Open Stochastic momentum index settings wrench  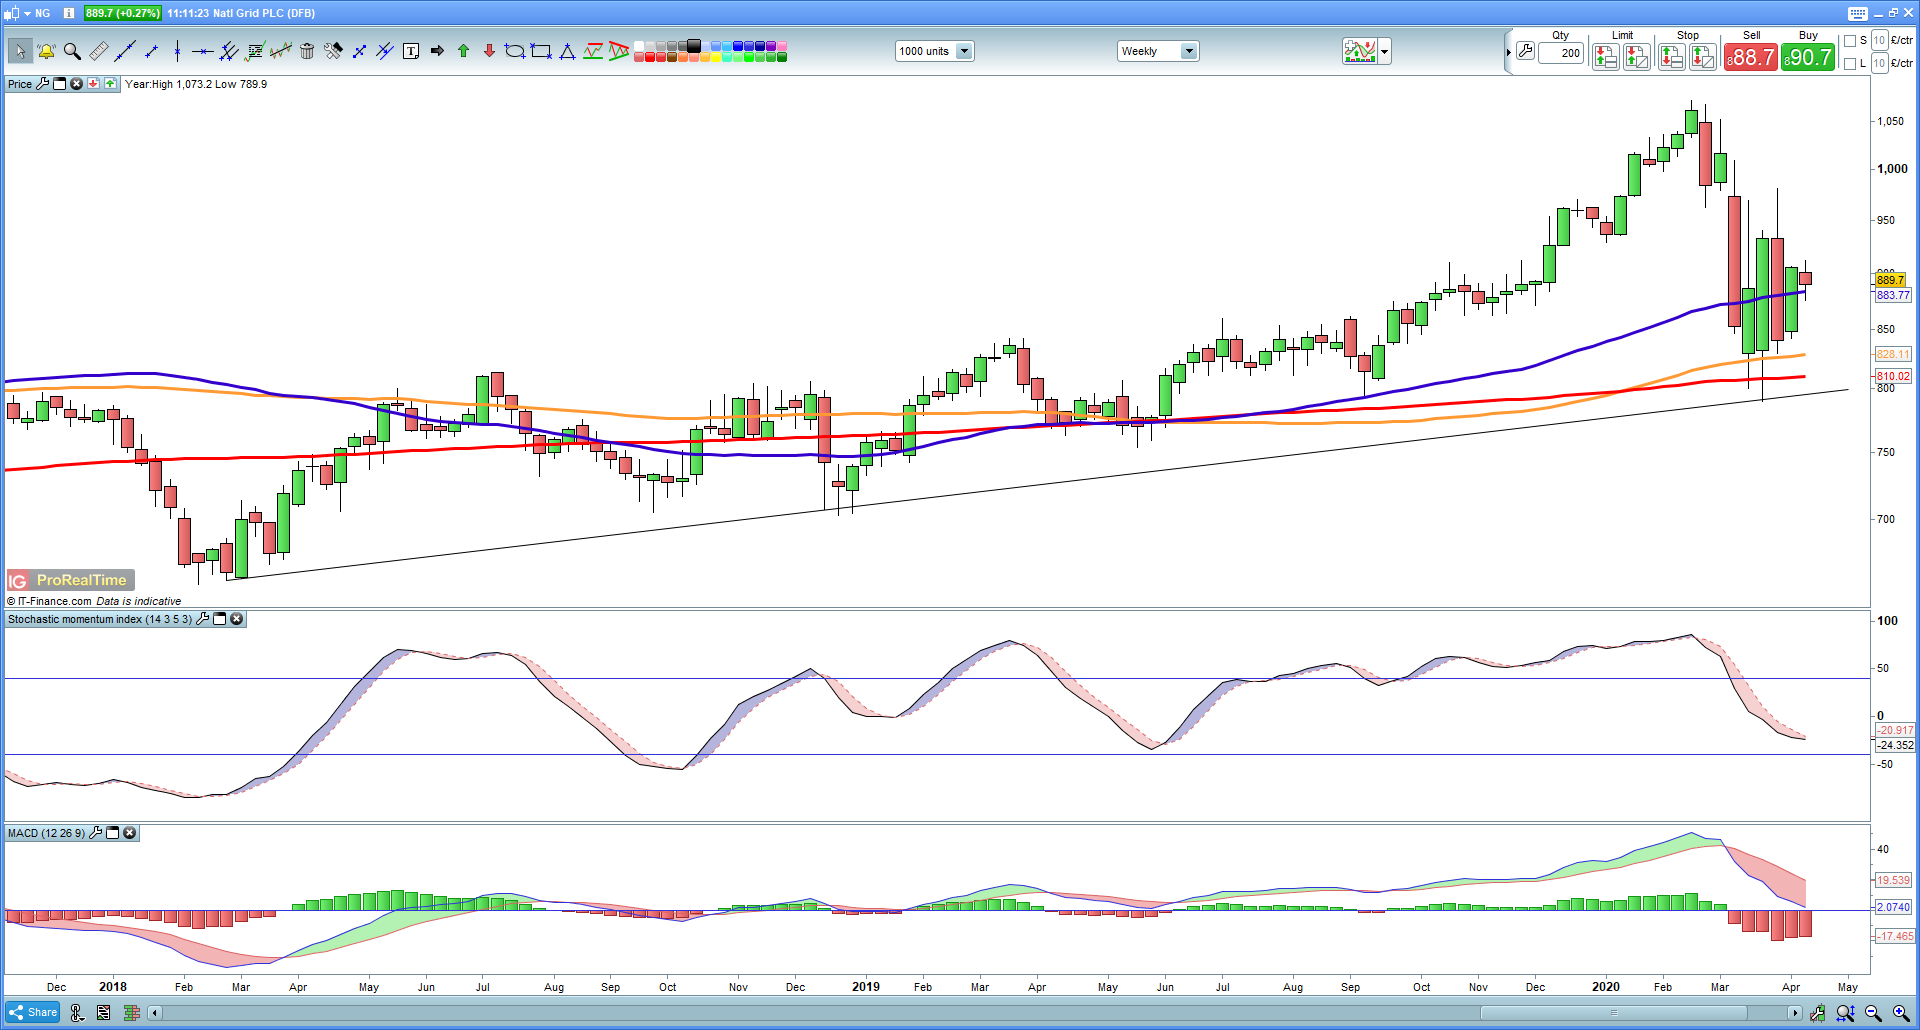pos(203,619)
